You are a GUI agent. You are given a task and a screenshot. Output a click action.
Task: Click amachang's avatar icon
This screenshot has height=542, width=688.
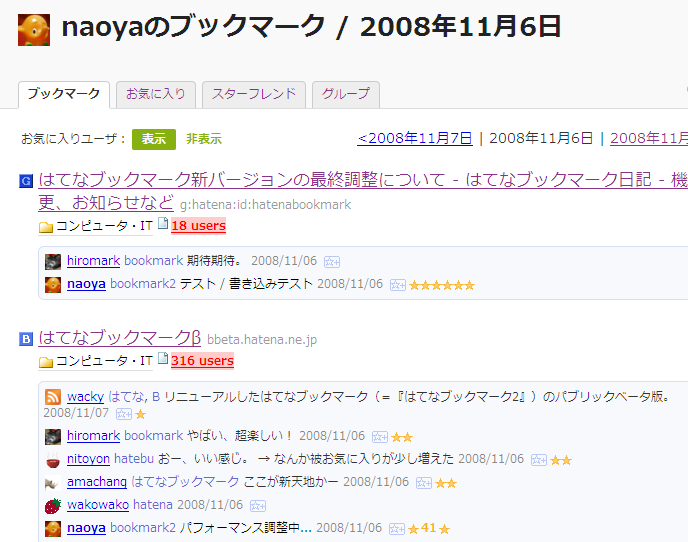click(x=53, y=483)
